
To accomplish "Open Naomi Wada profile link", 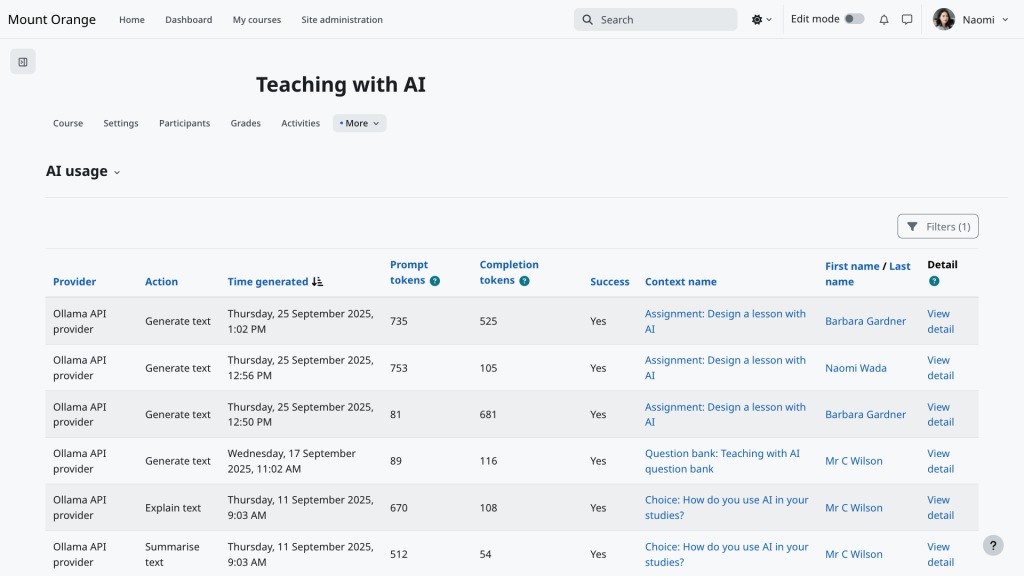I will click(856, 368).
